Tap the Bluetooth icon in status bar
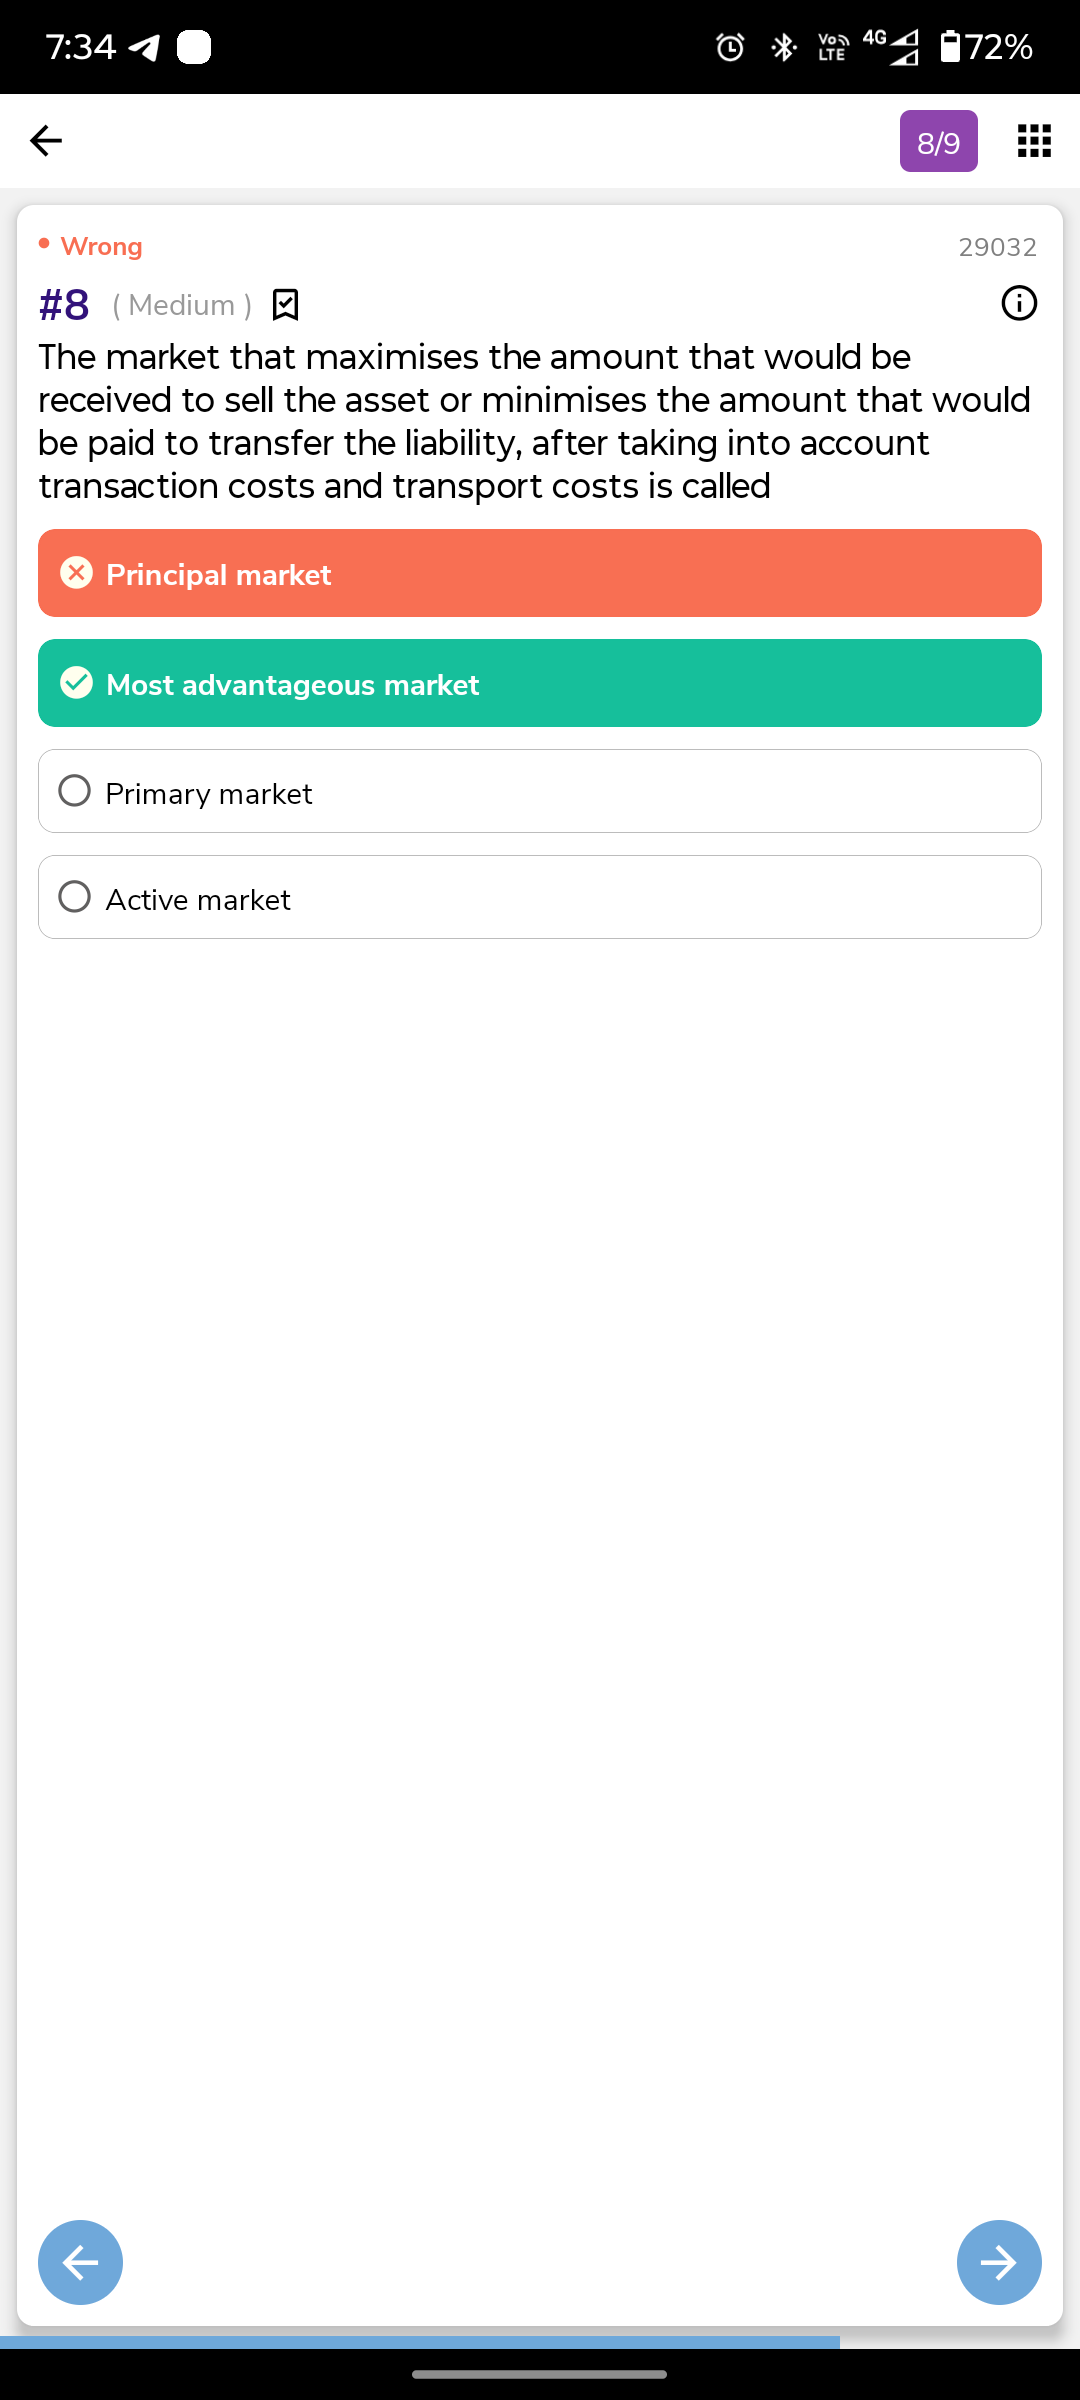This screenshot has width=1080, height=2400. [784, 47]
